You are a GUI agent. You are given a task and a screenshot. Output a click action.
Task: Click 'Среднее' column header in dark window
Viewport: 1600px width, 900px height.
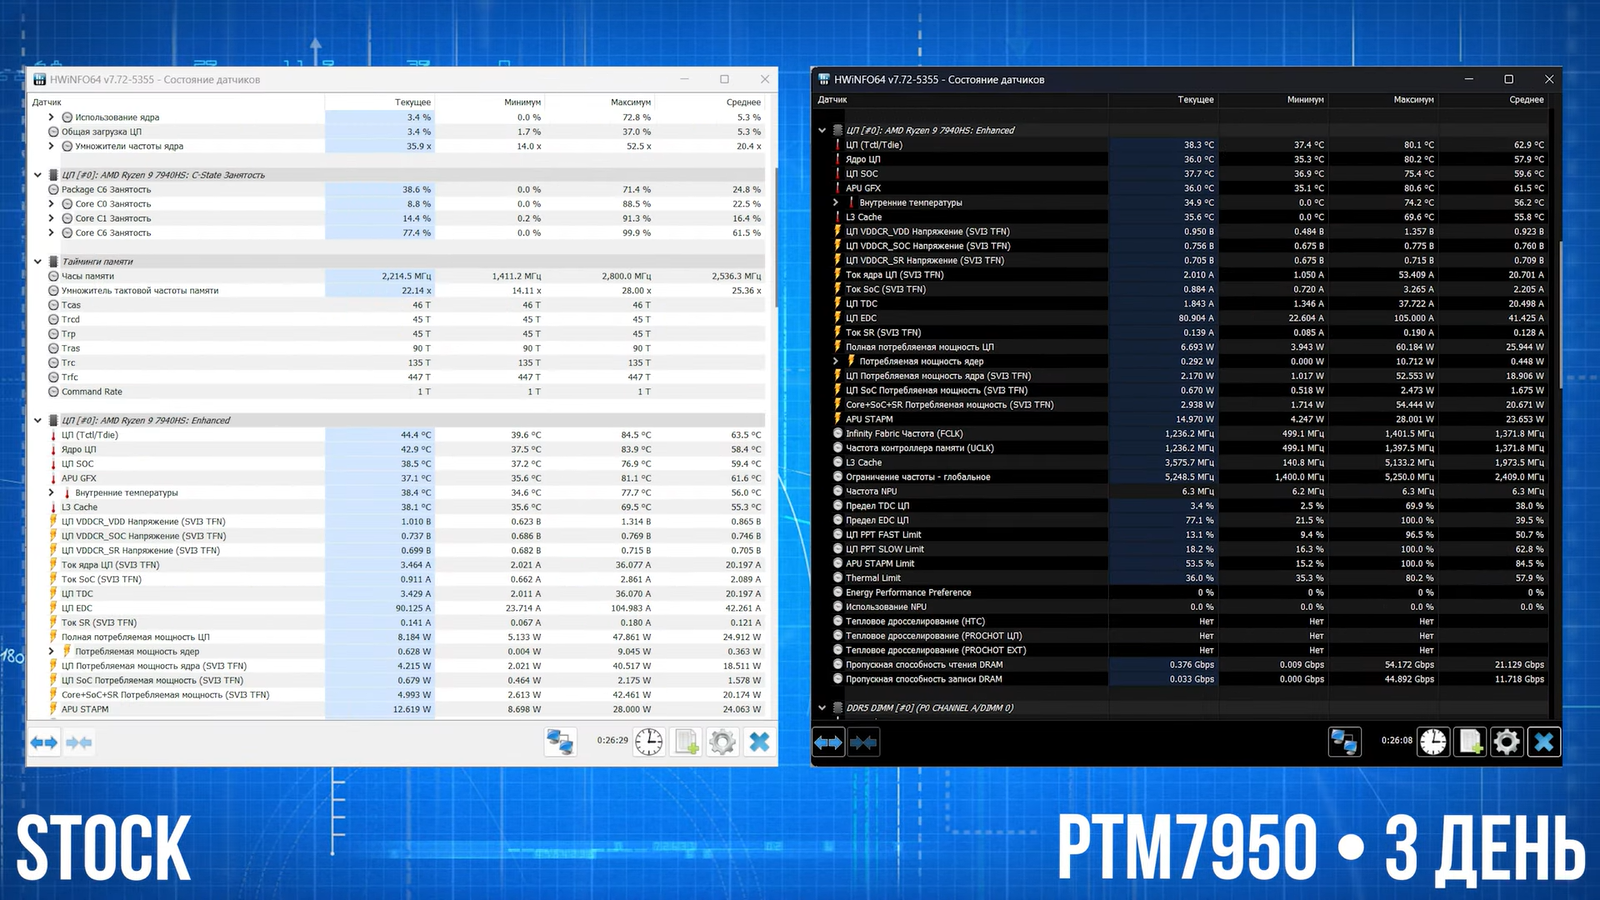[x=1526, y=100]
